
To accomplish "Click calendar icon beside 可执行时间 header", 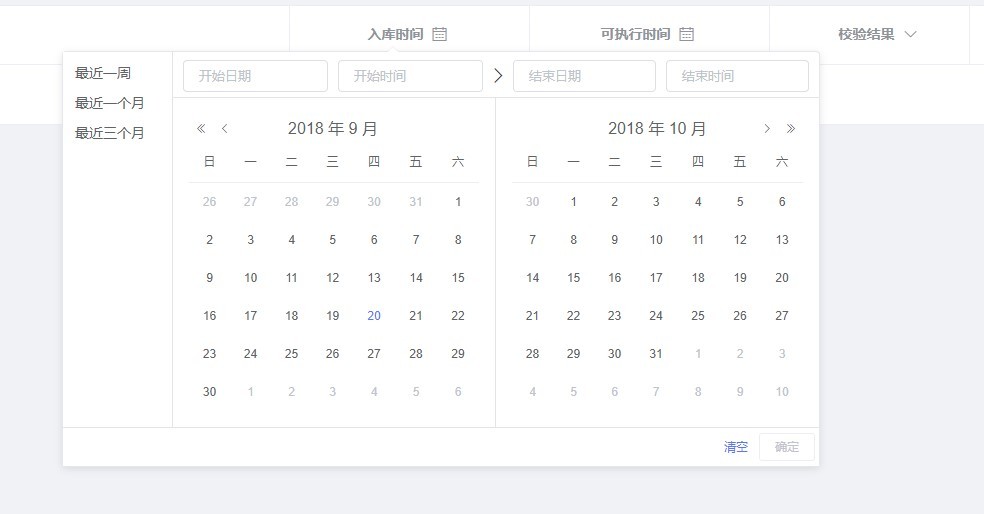I will (x=687, y=34).
